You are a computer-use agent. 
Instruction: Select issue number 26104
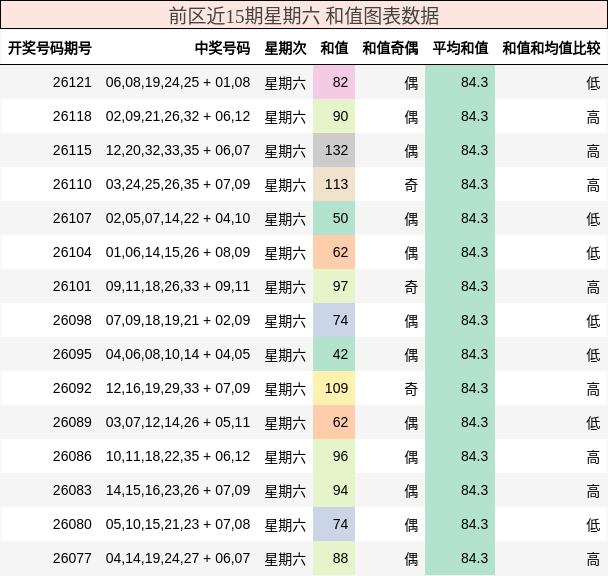coord(72,253)
